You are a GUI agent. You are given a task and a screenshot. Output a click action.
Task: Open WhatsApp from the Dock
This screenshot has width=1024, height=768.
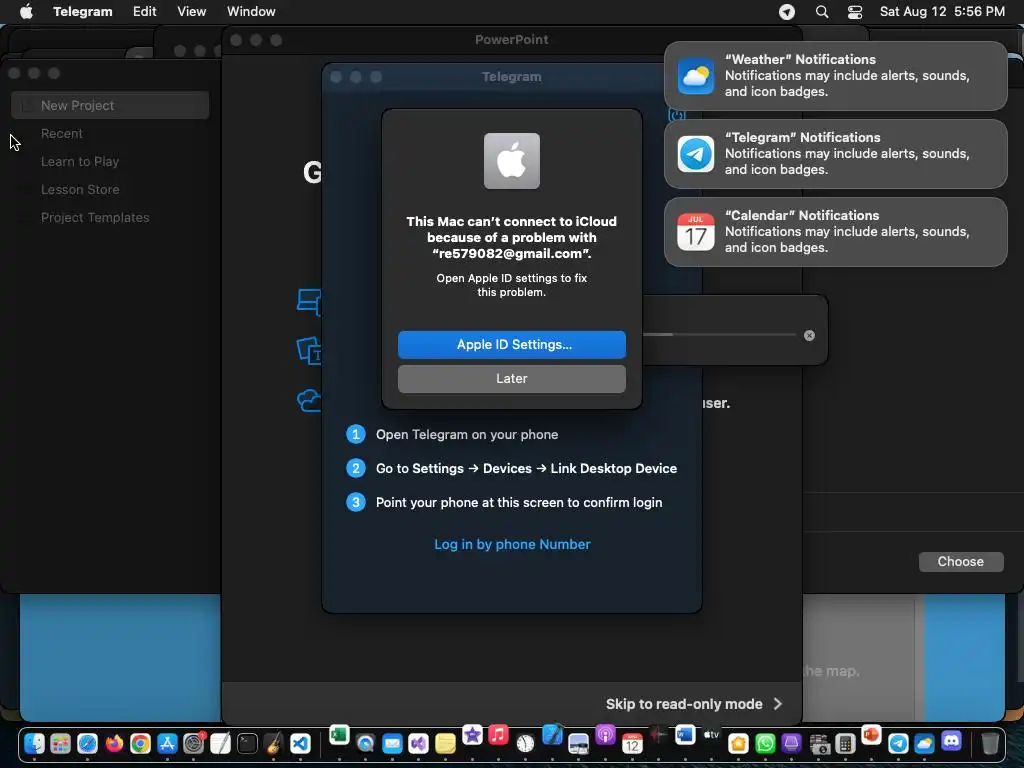765,743
